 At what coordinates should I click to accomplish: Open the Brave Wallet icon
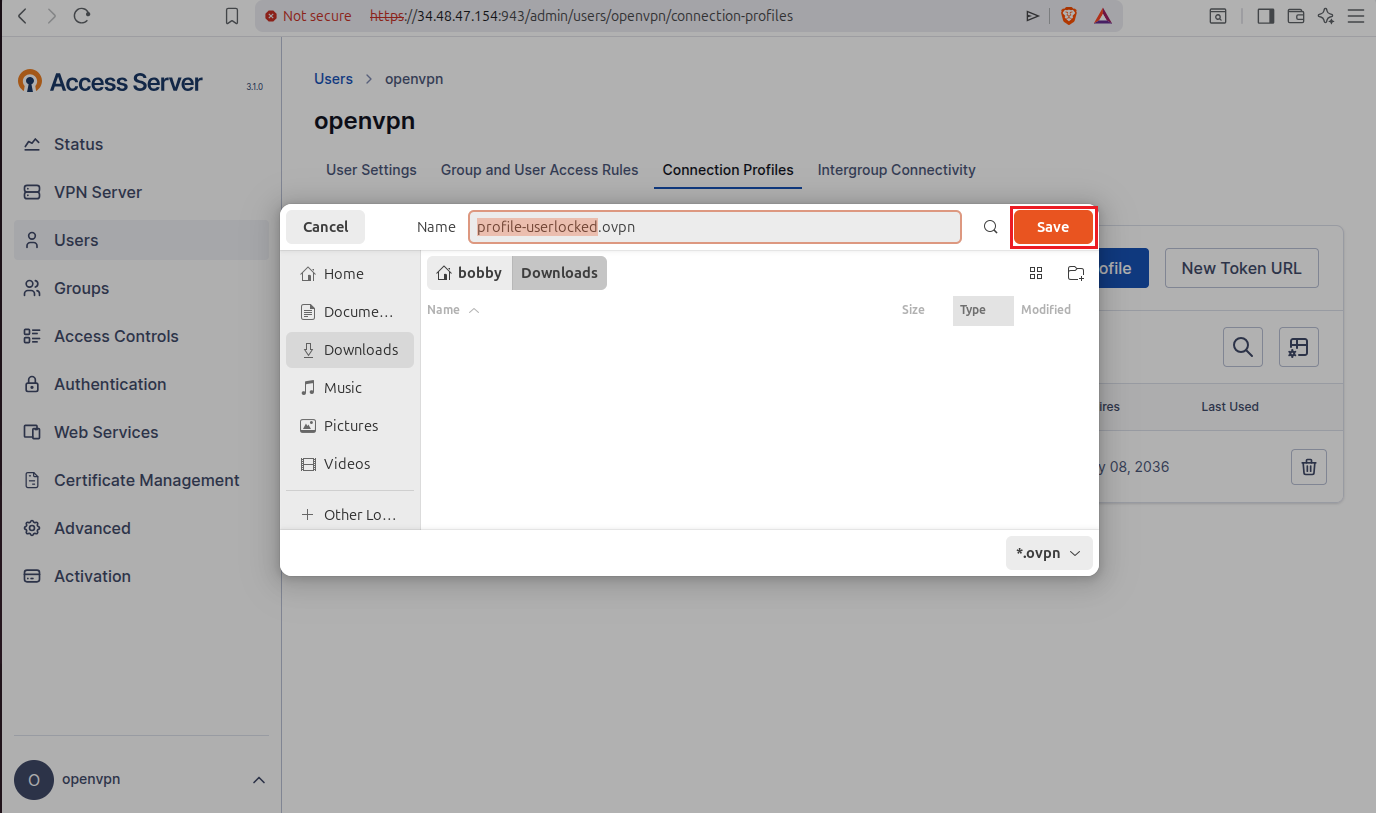click(x=1296, y=16)
